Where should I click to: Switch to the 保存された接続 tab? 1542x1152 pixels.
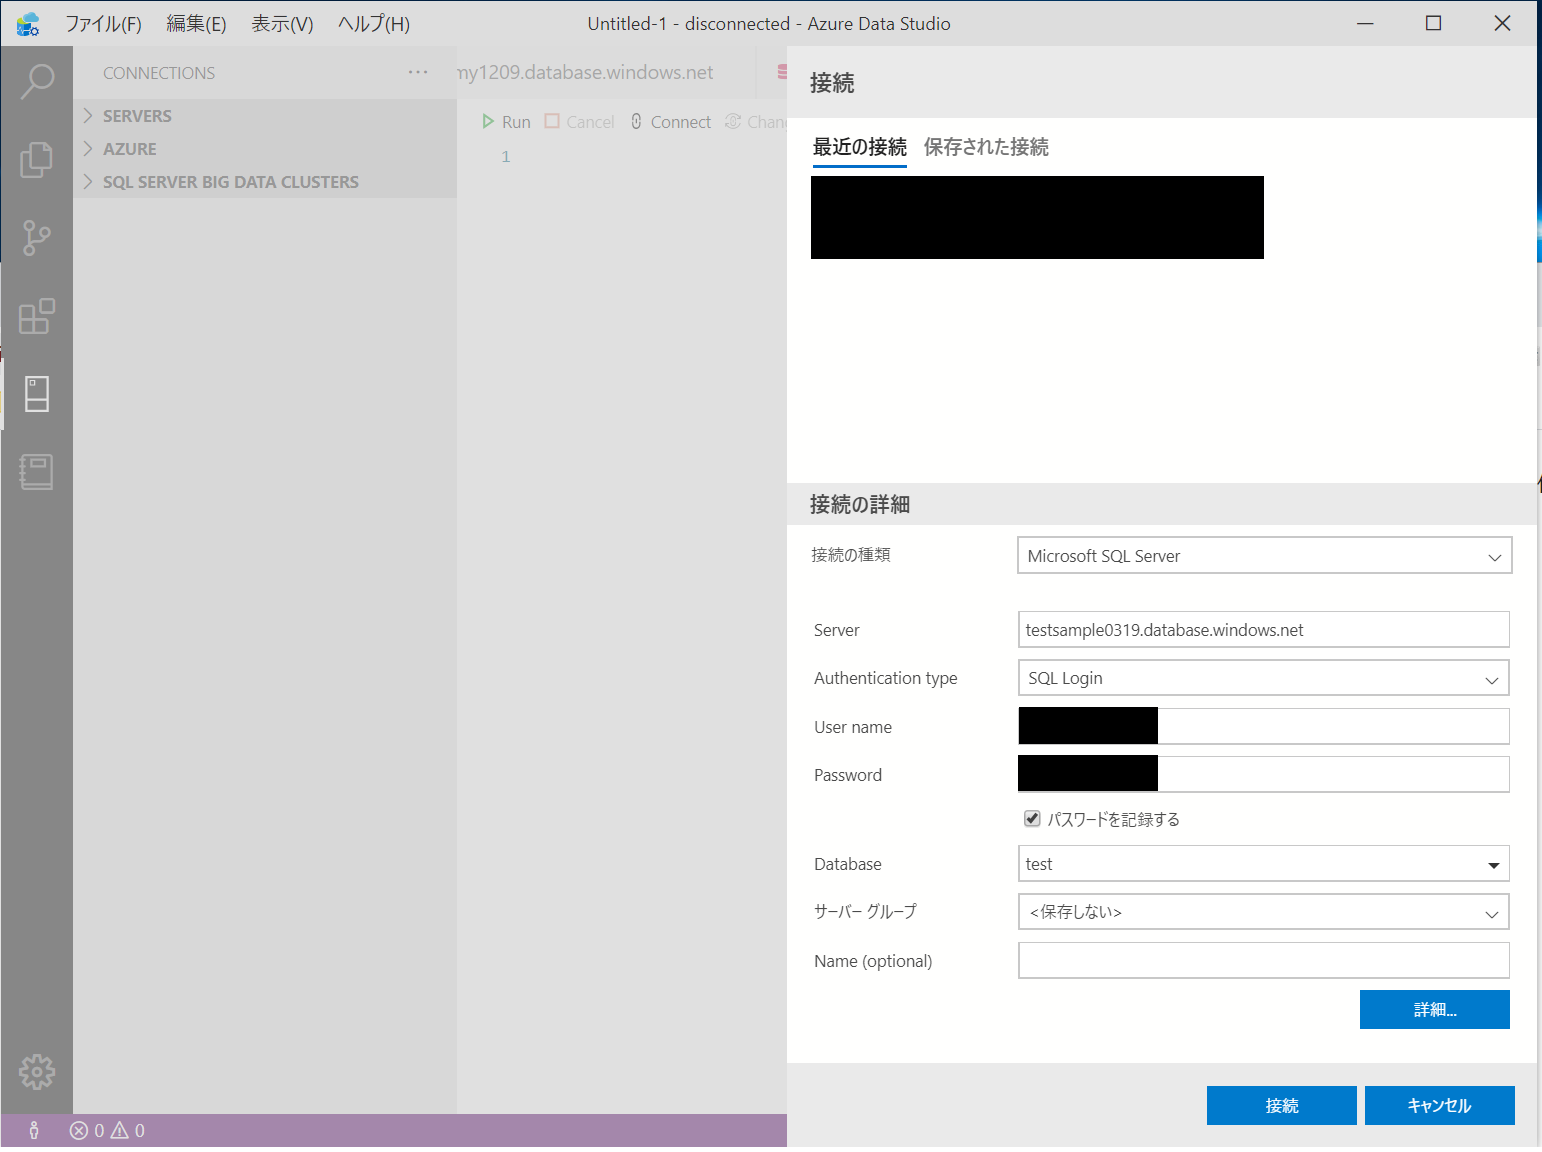(x=986, y=148)
